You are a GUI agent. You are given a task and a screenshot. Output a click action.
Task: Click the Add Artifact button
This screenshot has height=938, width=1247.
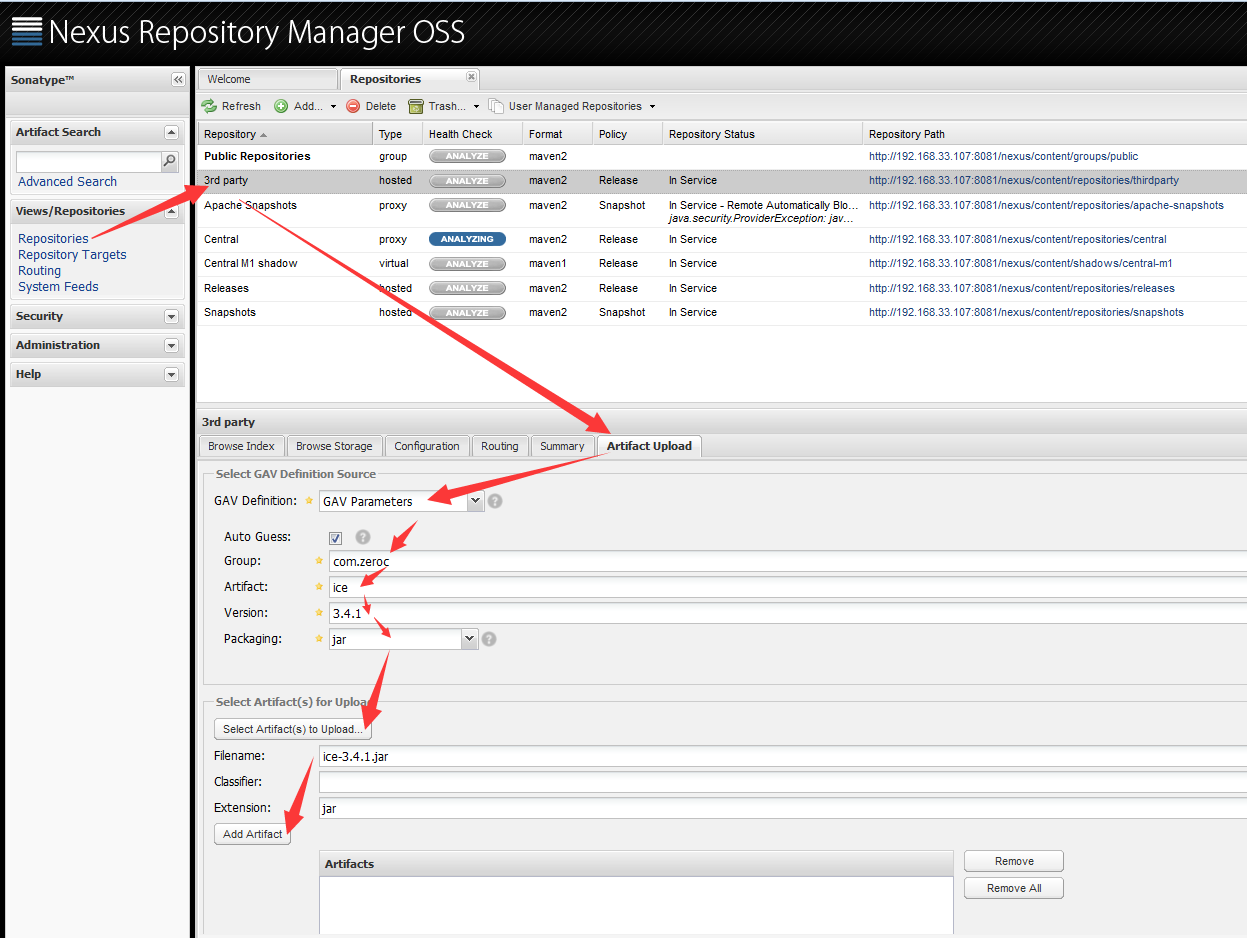tap(252, 834)
